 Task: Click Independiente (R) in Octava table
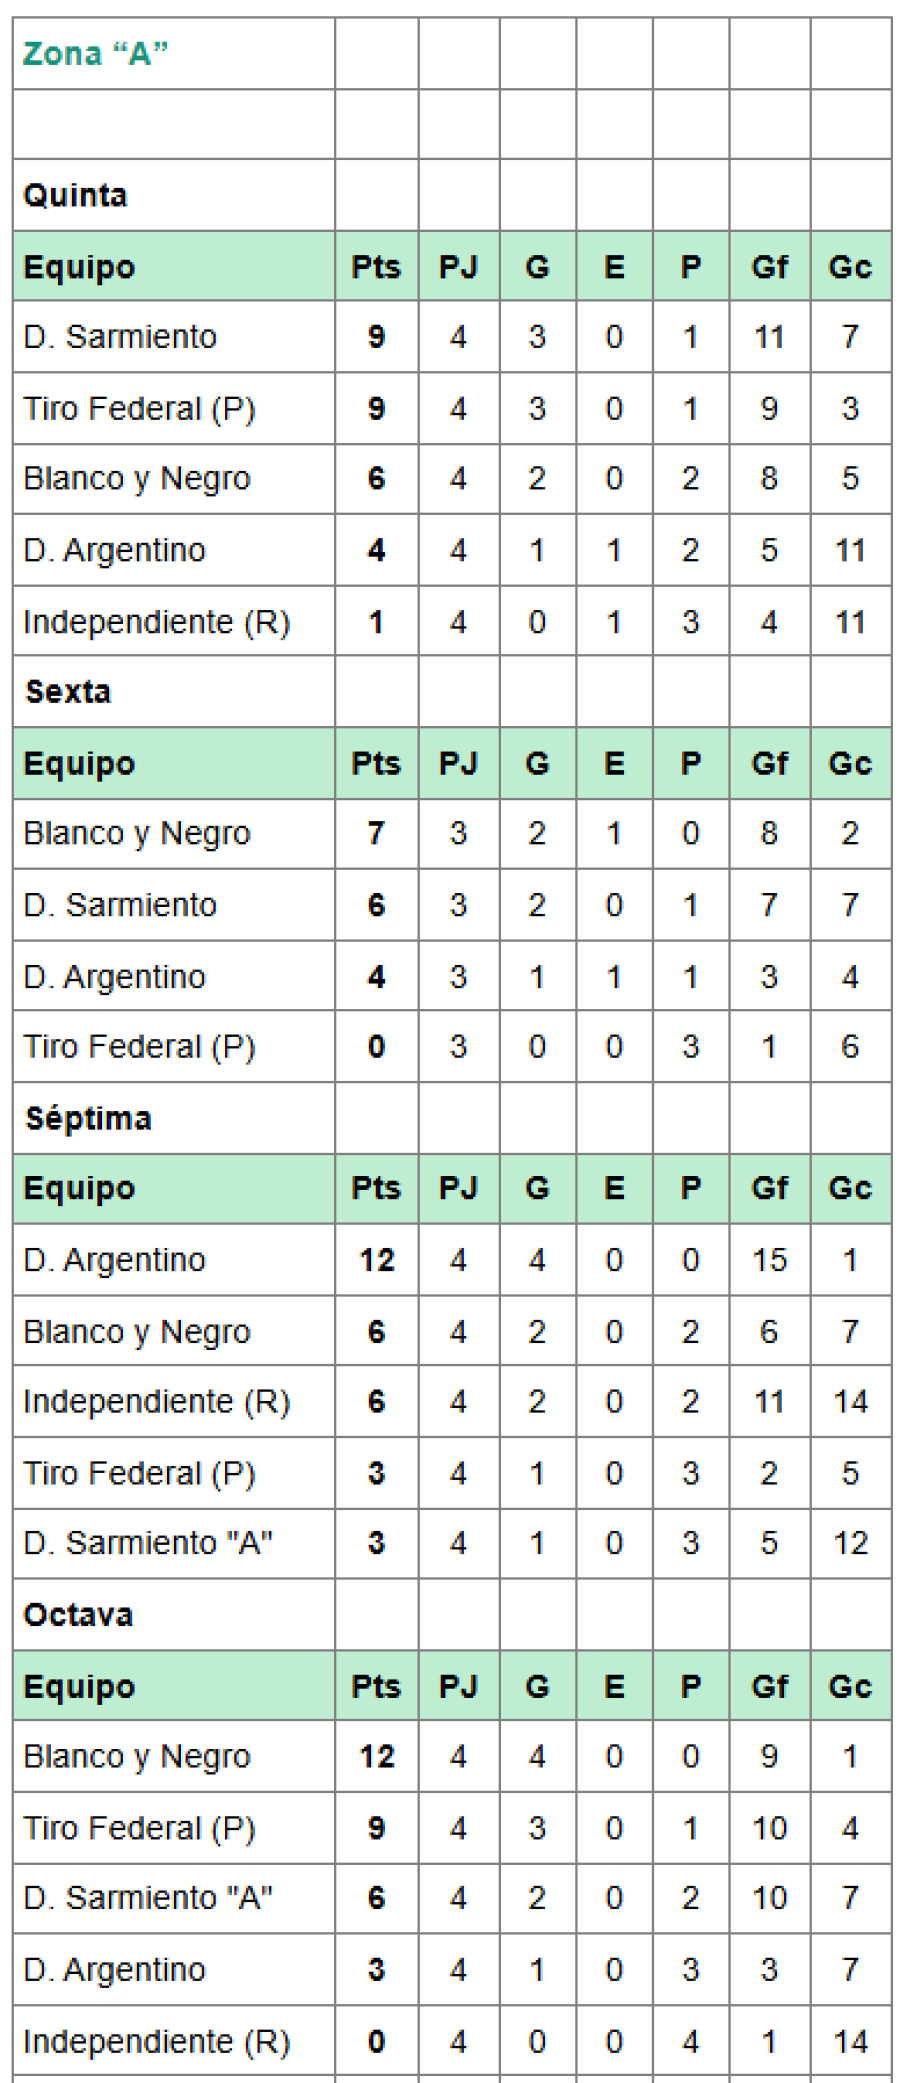point(156,2041)
